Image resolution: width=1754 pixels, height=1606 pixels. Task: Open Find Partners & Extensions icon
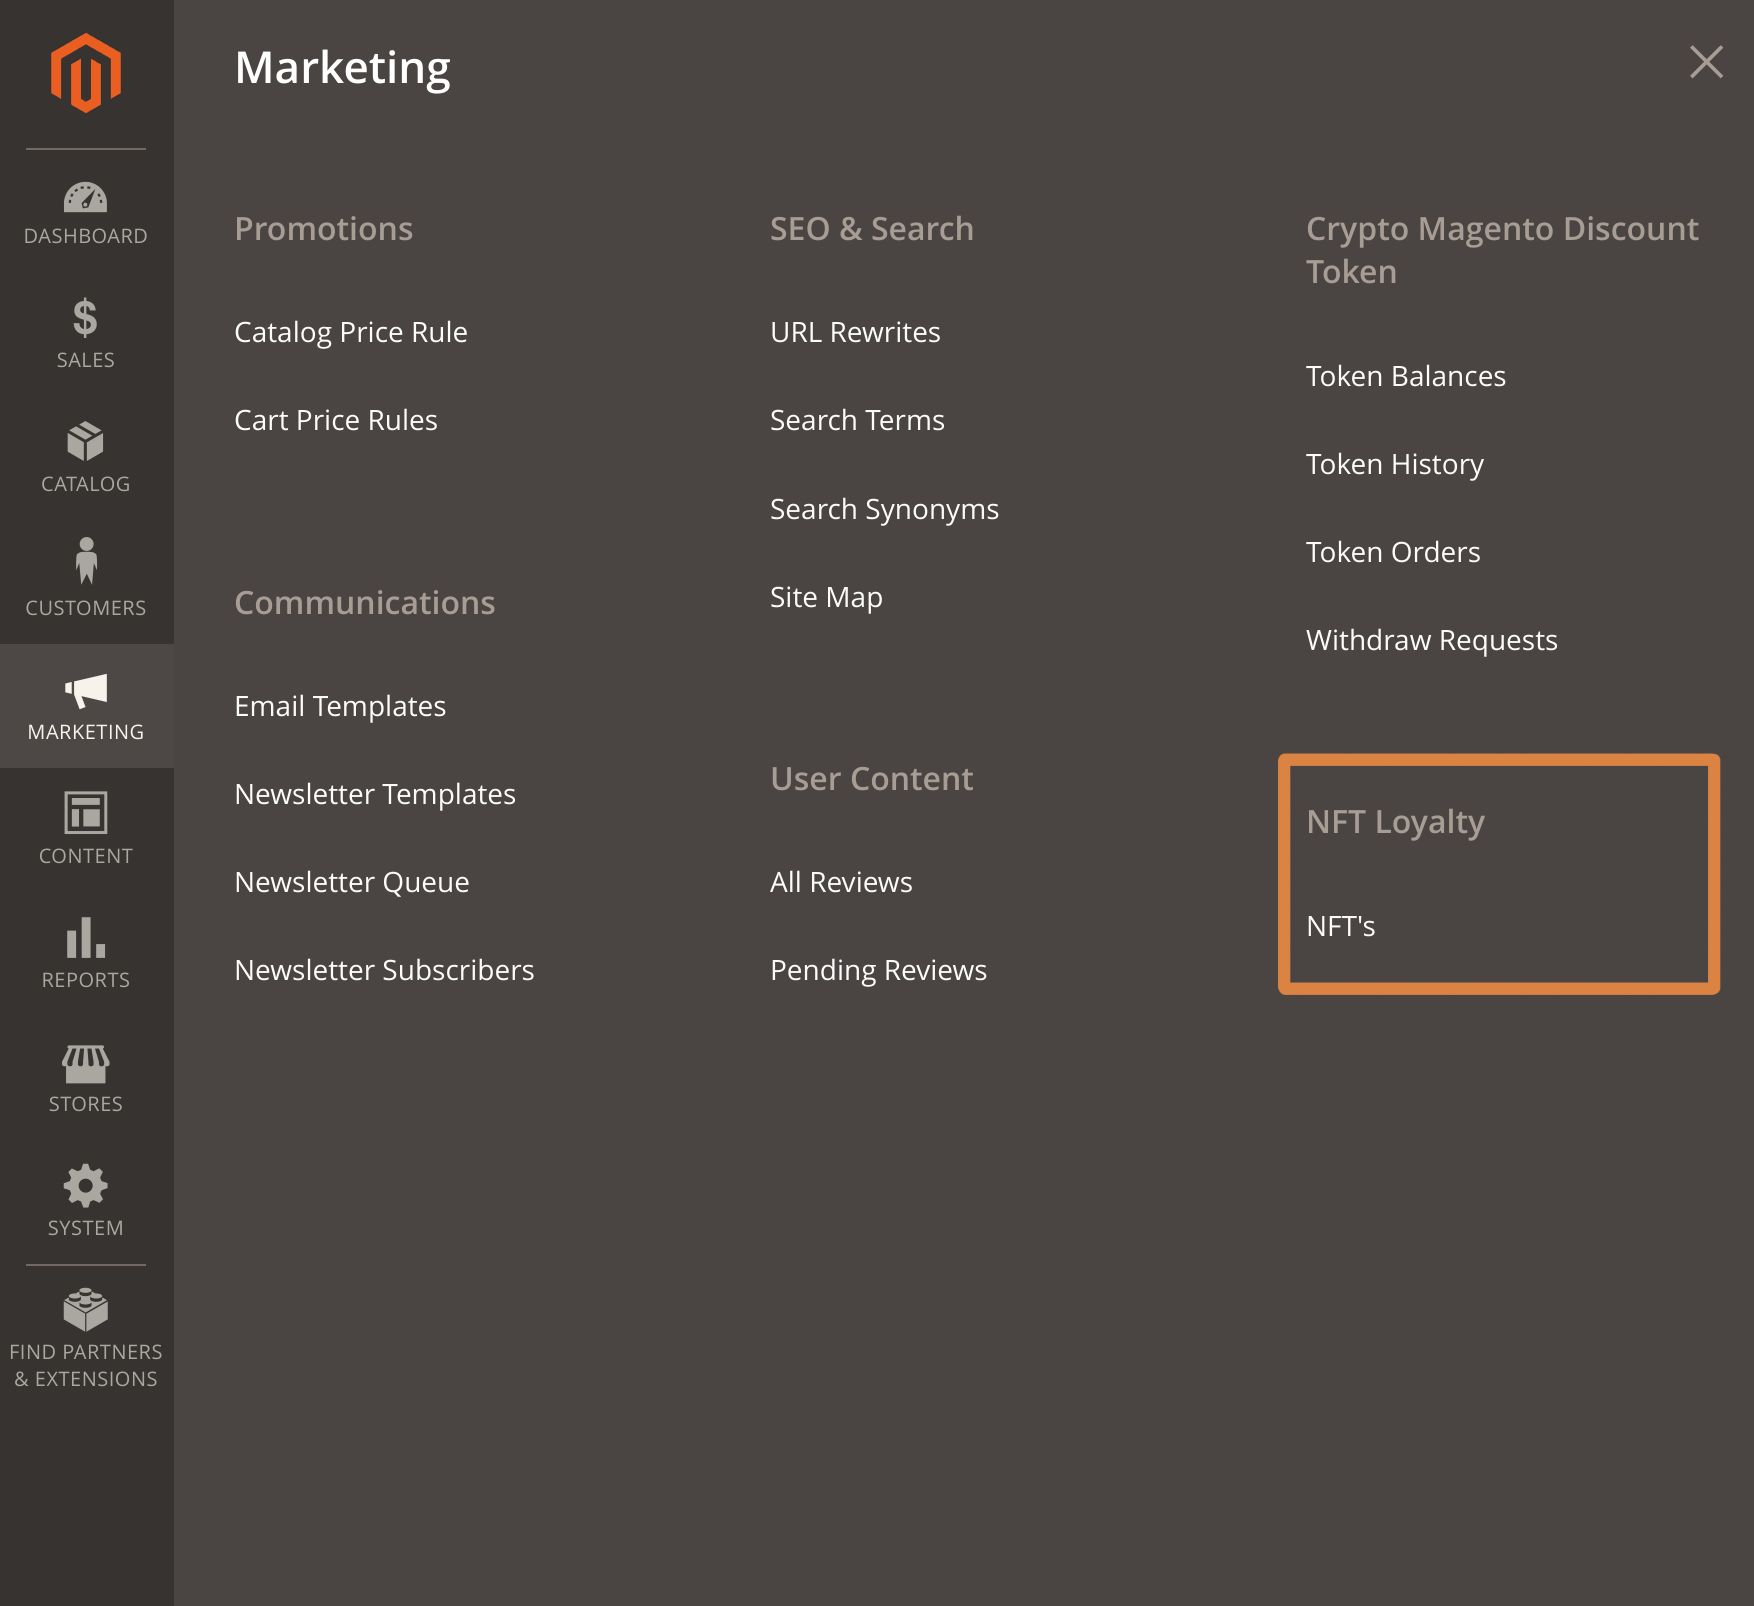click(x=86, y=1310)
